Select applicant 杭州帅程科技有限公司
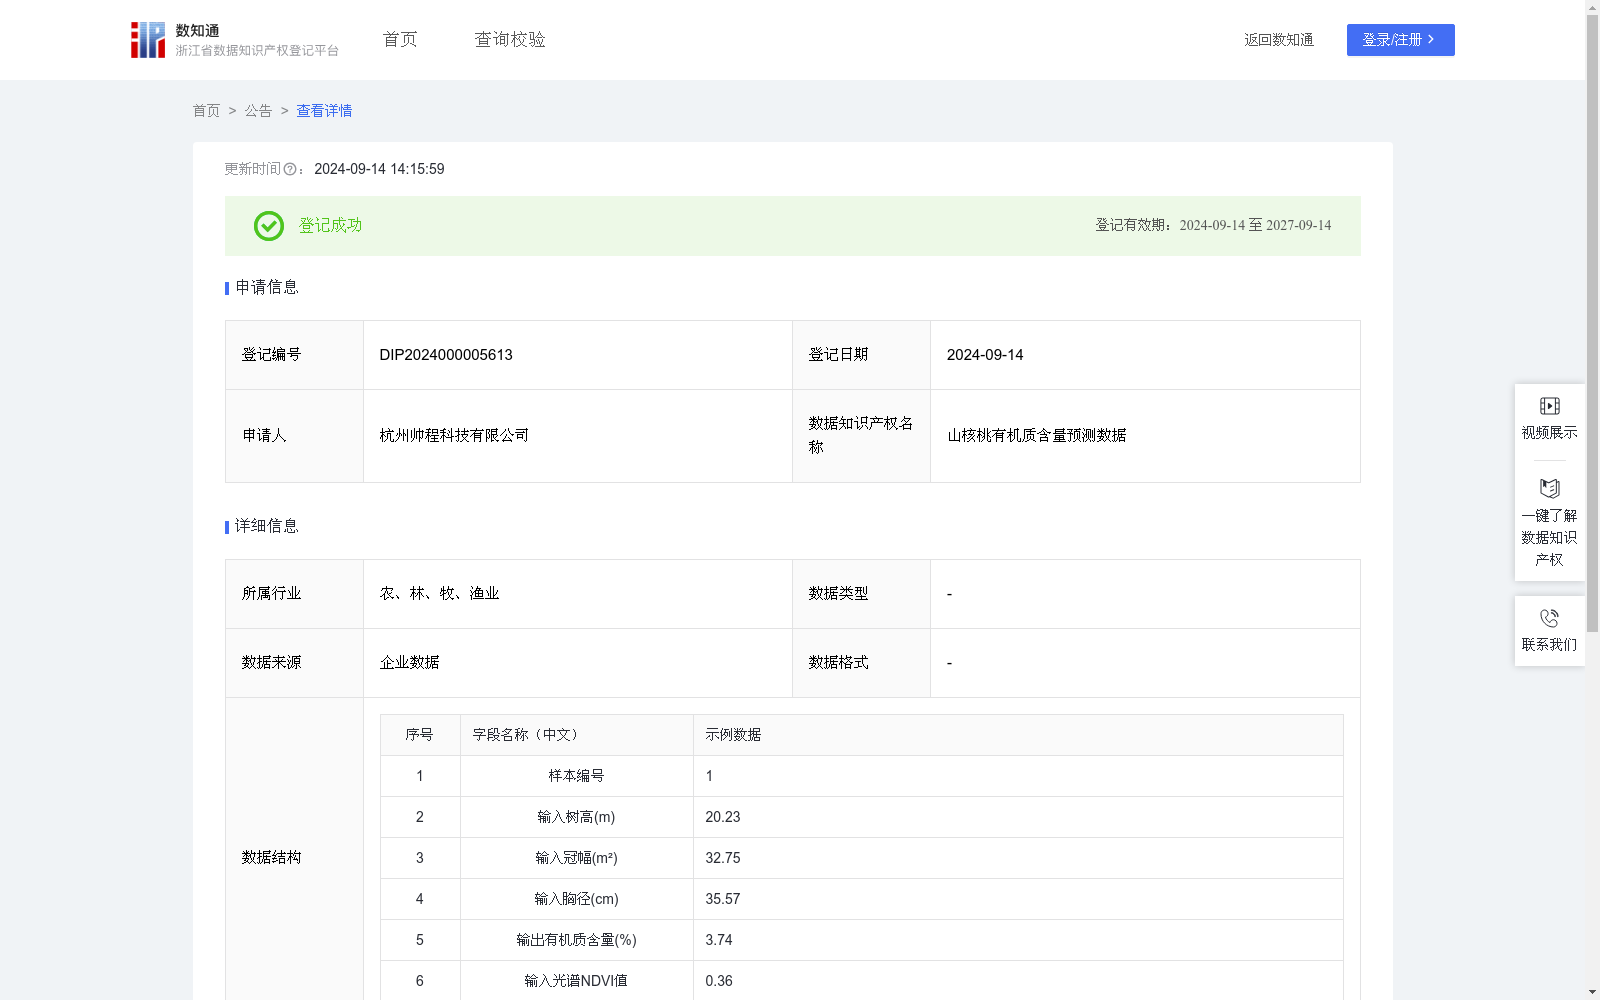 [454, 436]
